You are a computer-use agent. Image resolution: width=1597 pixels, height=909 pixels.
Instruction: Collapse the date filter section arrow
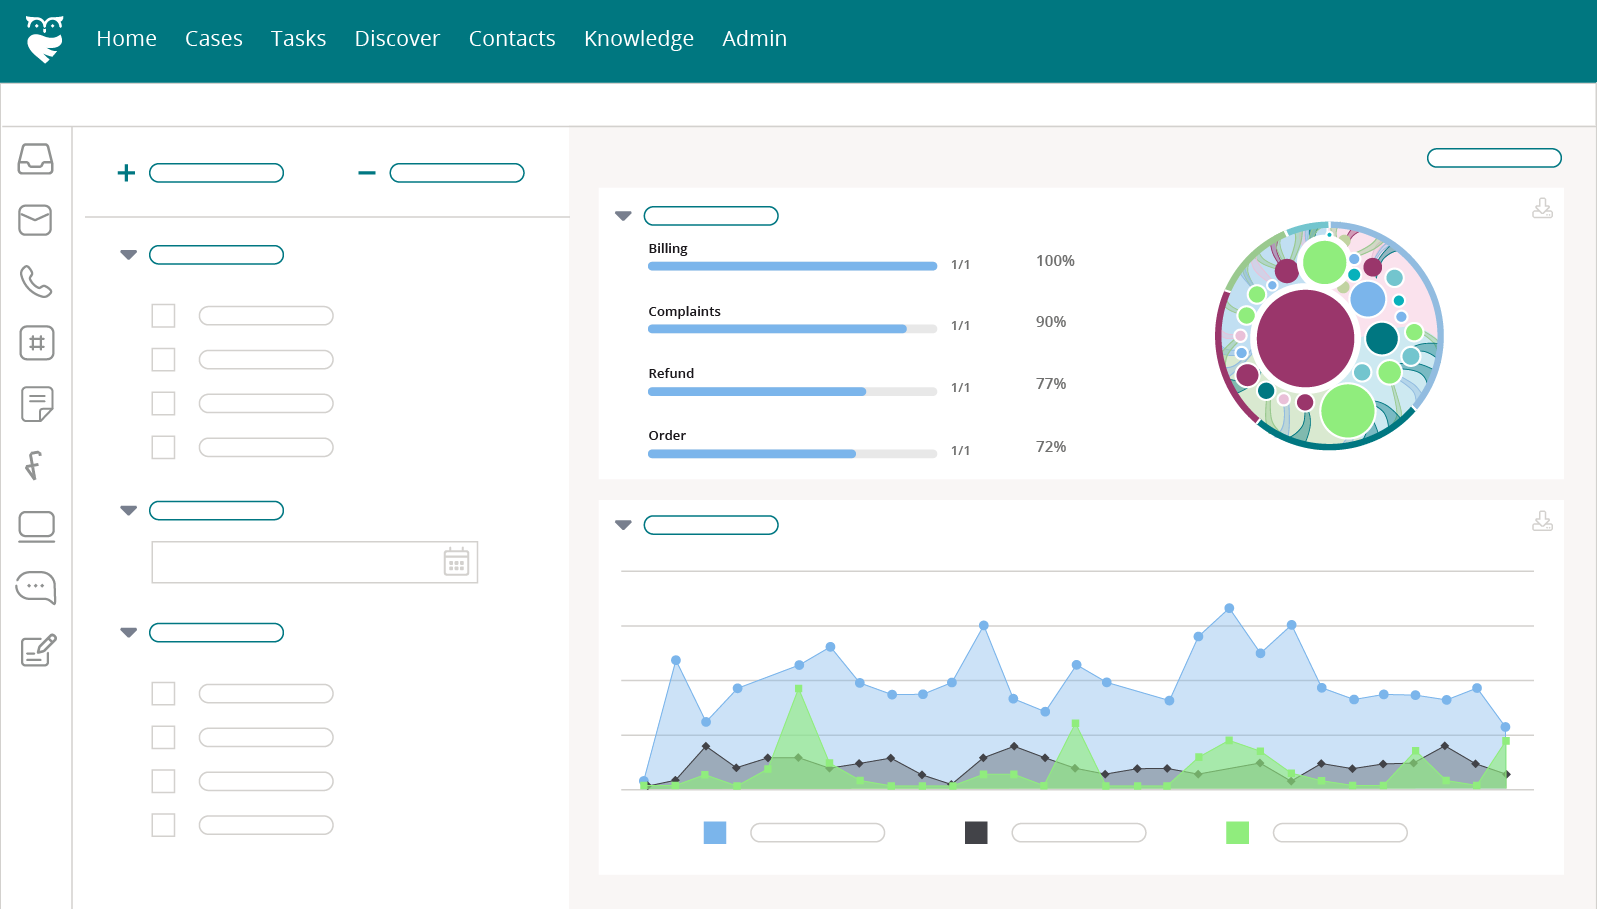128,511
